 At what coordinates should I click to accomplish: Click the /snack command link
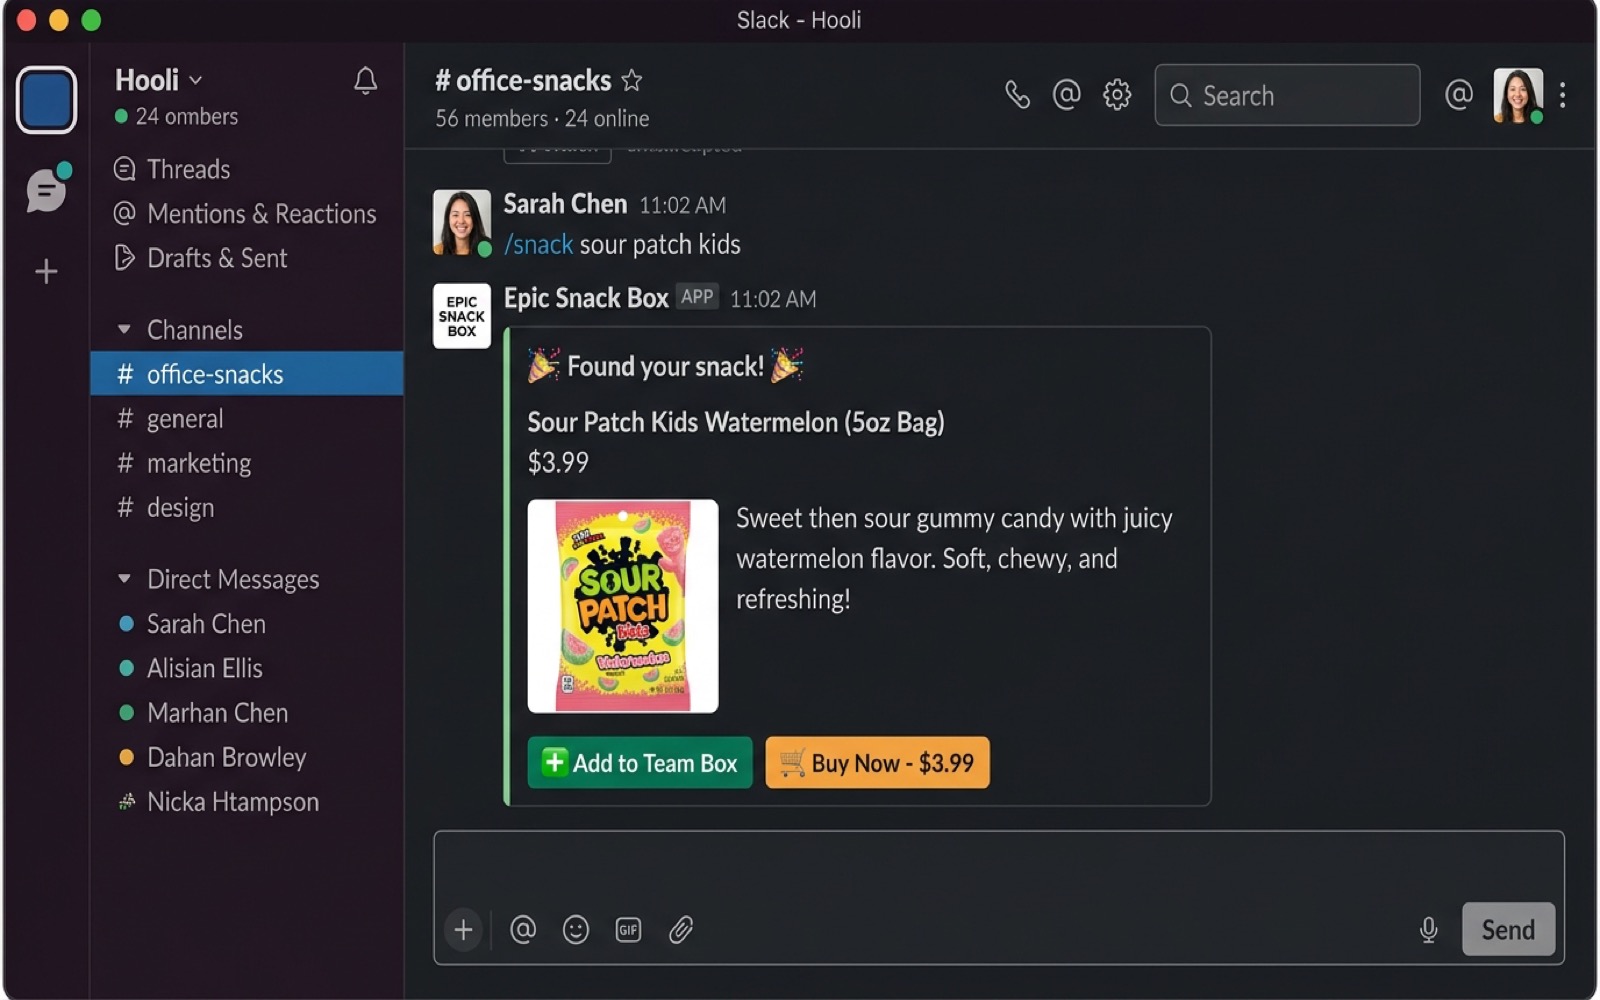[x=538, y=245]
